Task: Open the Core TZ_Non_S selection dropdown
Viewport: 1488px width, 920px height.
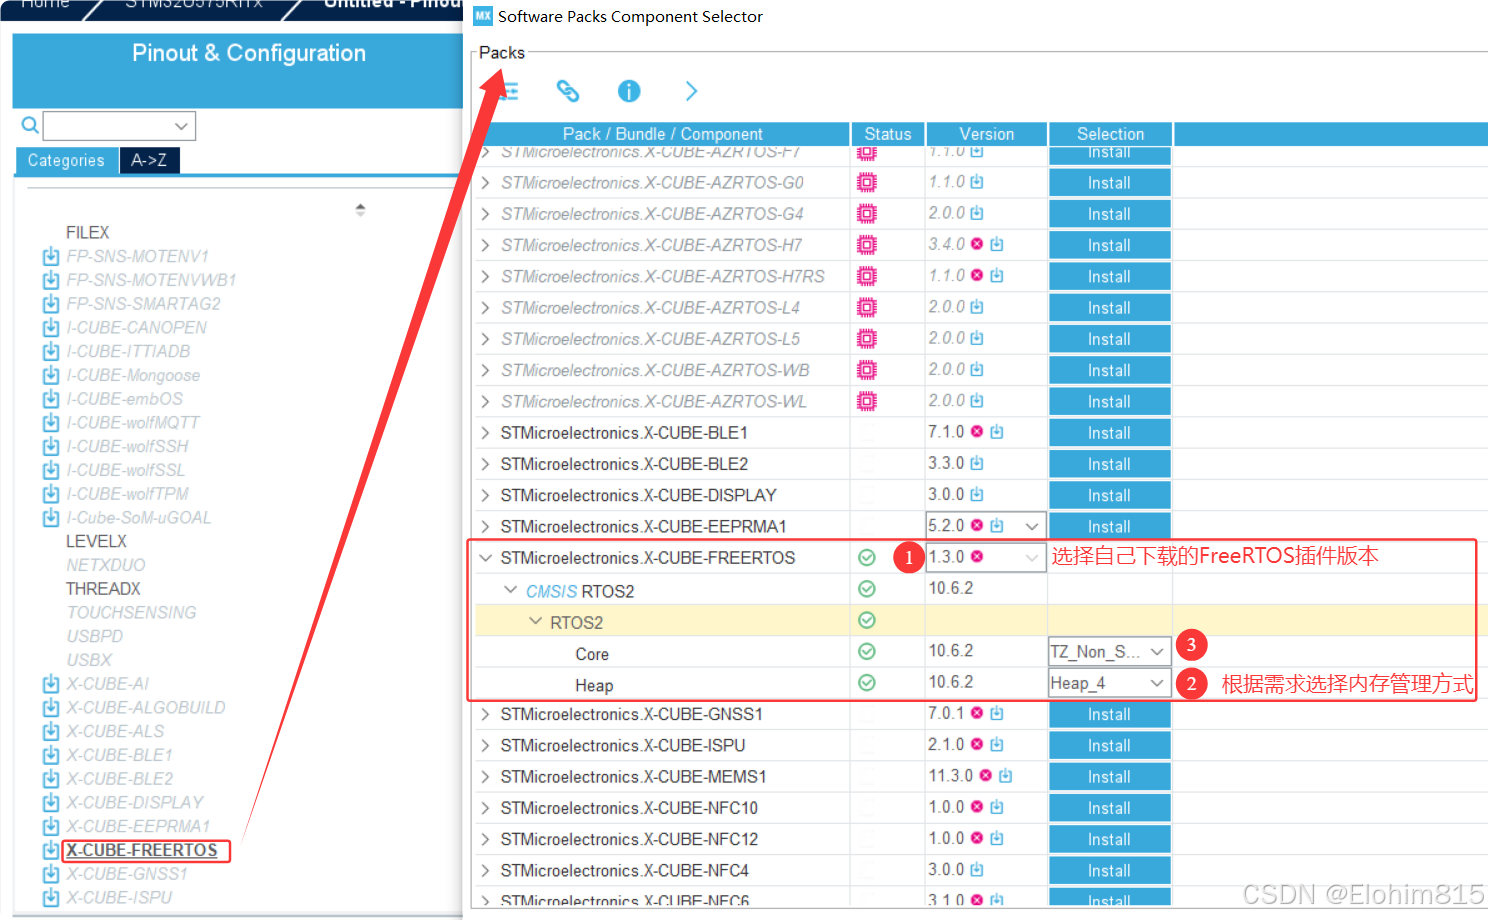Action: point(1157,652)
